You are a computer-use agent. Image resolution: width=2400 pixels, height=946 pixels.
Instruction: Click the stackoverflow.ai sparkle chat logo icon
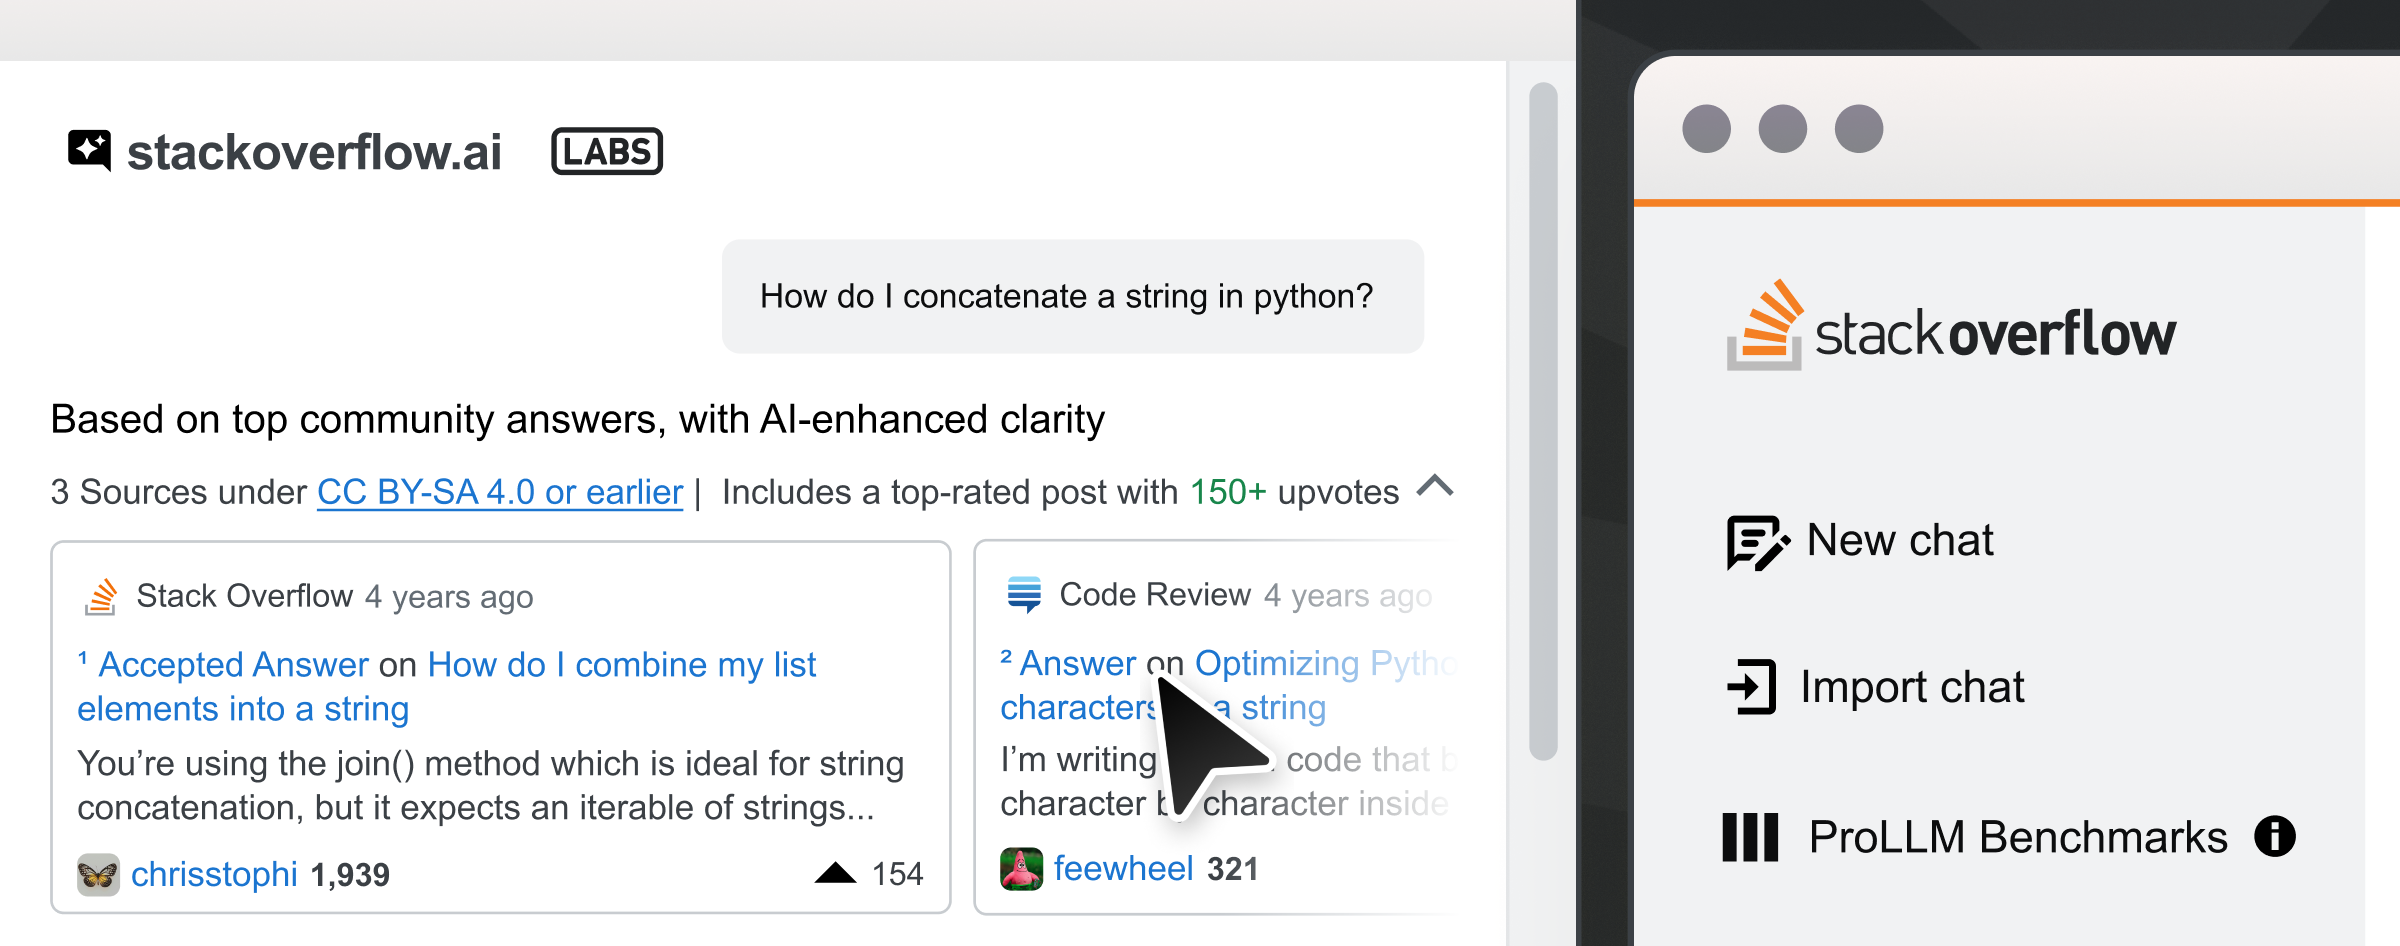tap(89, 150)
